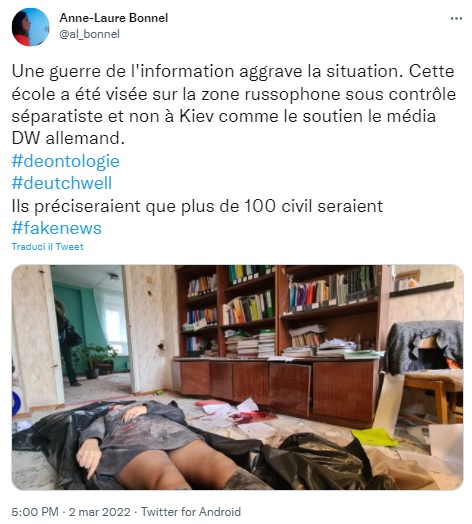The width and height of the screenshot is (472, 524).
Task: Click the 2 mar 2022 date
Action: click(x=100, y=512)
